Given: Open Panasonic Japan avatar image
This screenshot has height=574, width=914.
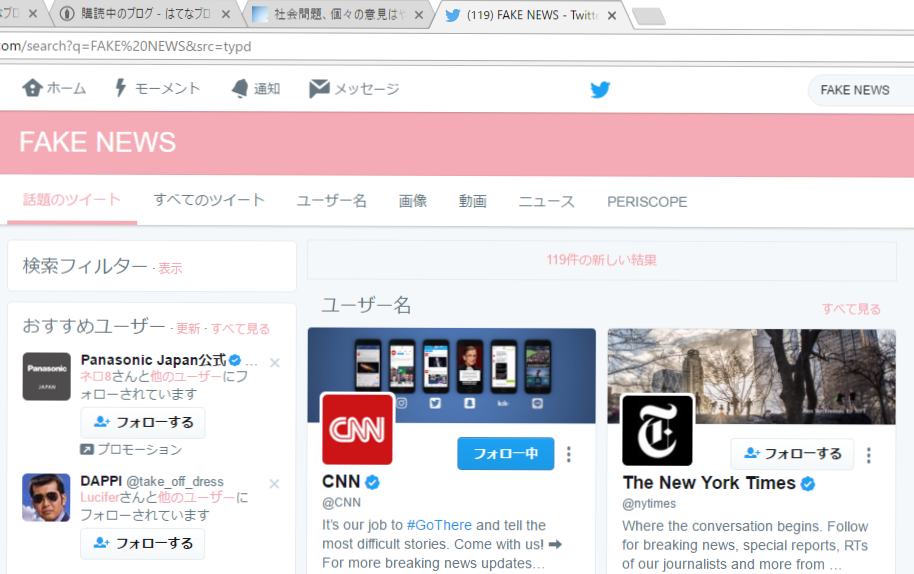Looking at the screenshot, I should click(x=47, y=376).
